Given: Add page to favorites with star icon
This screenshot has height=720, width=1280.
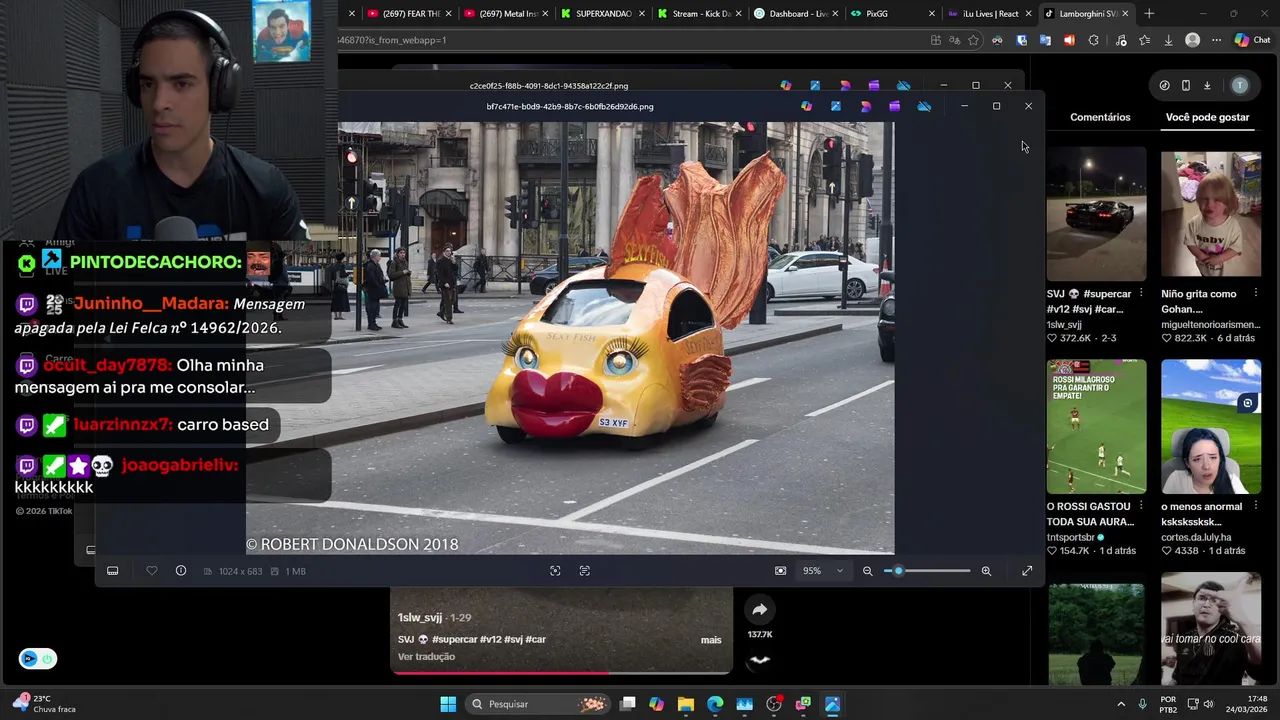Looking at the screenshot, I should [973, 40].
